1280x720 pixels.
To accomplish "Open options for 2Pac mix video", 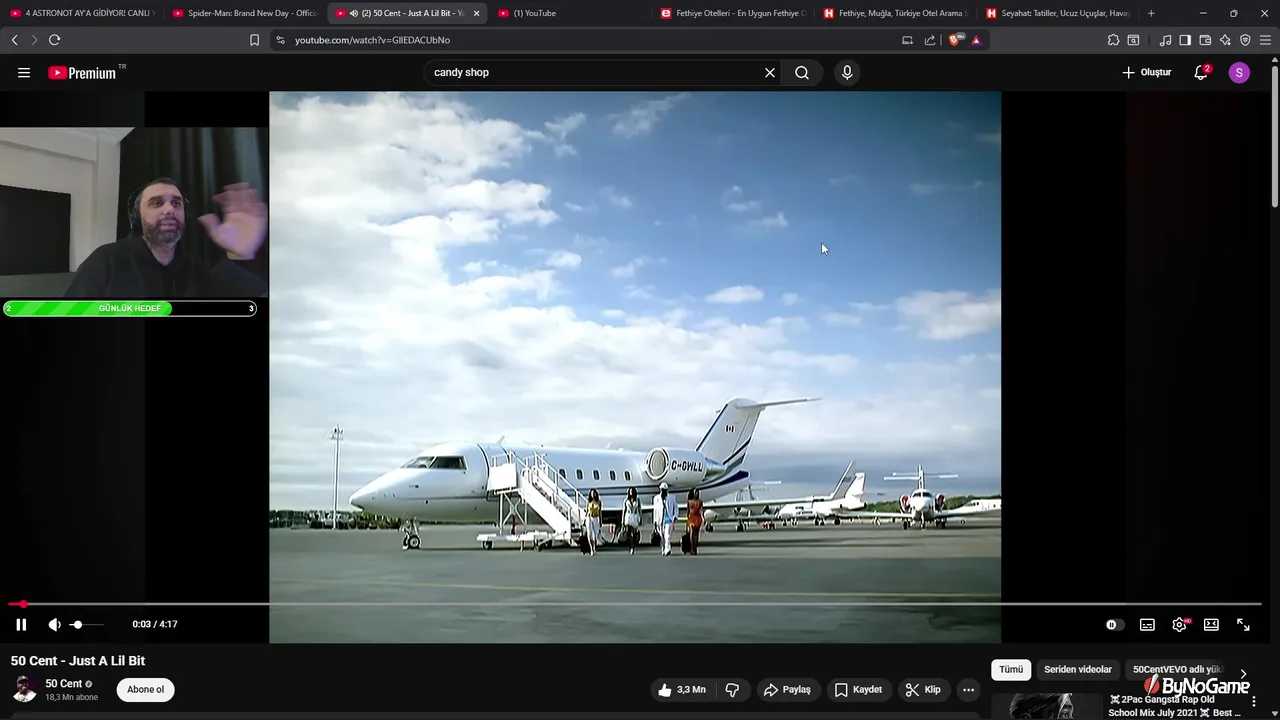I will tap(1254, 702).
